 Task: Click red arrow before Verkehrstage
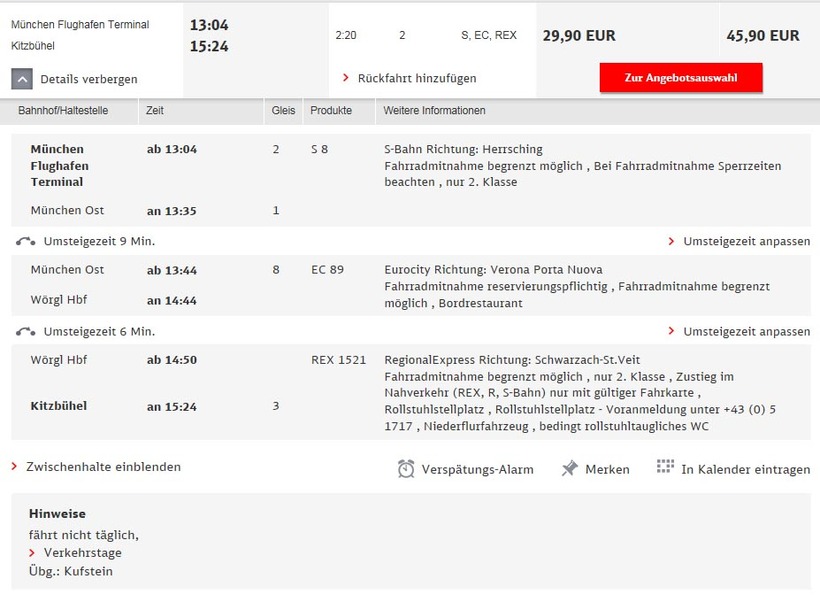pyautogui.click(x=33, y=553)
